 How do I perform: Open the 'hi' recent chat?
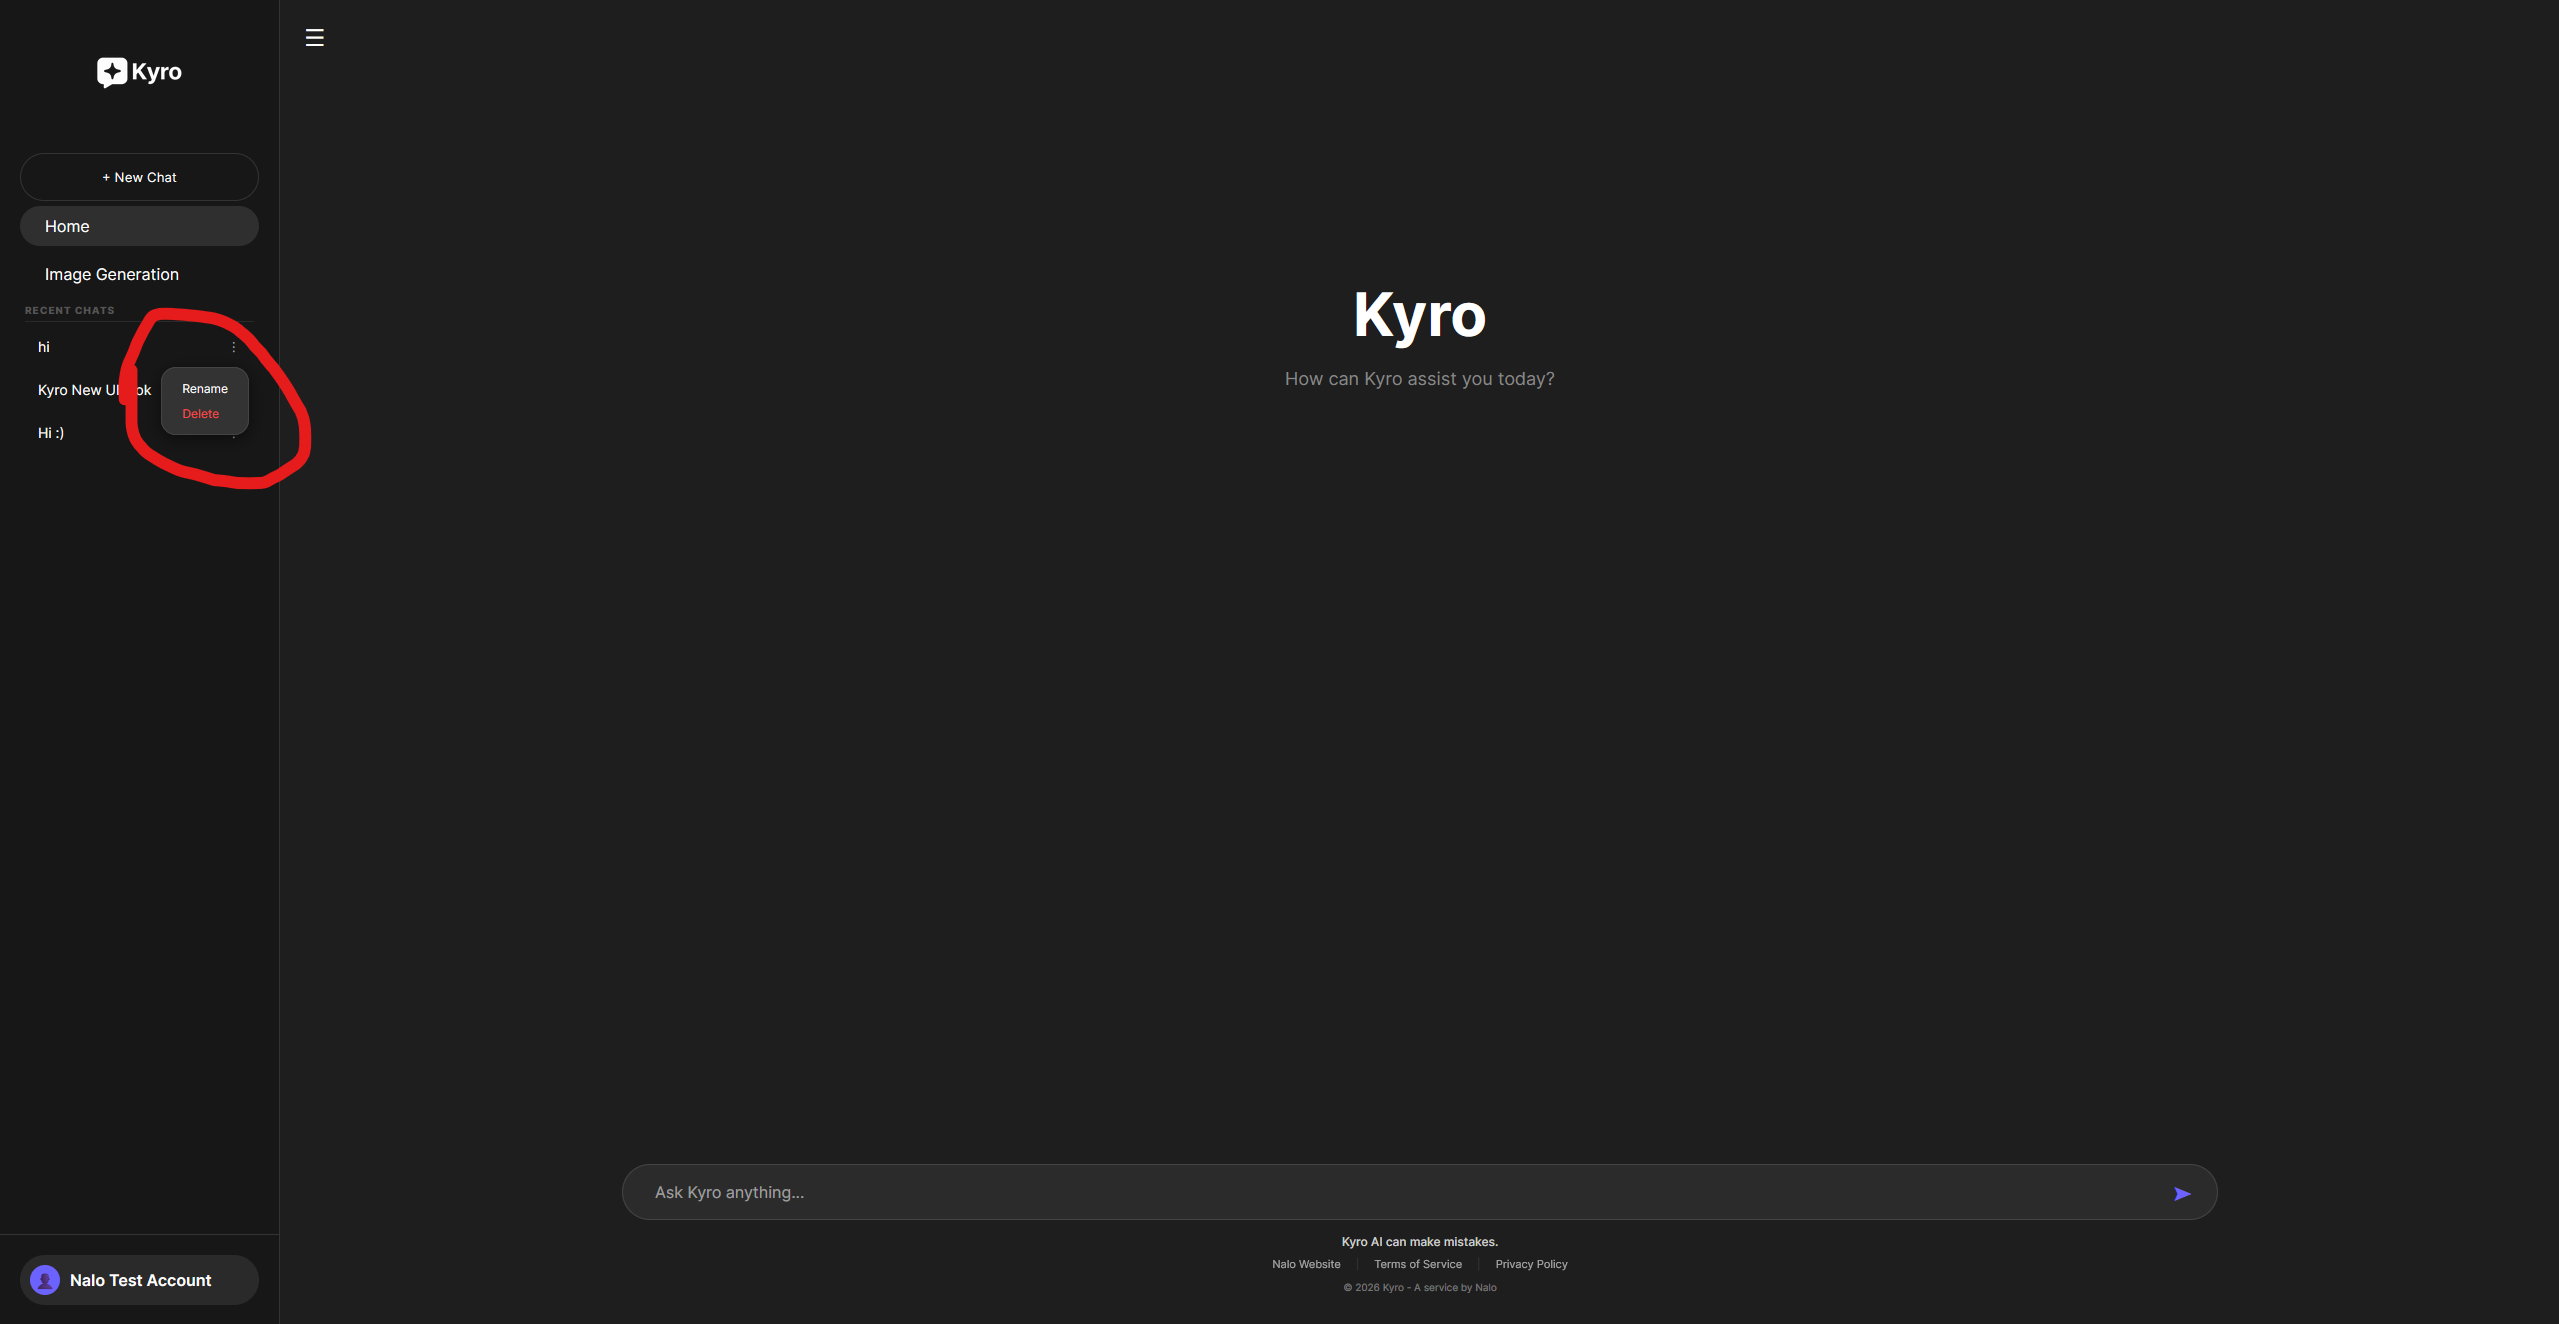coord(44,347)
